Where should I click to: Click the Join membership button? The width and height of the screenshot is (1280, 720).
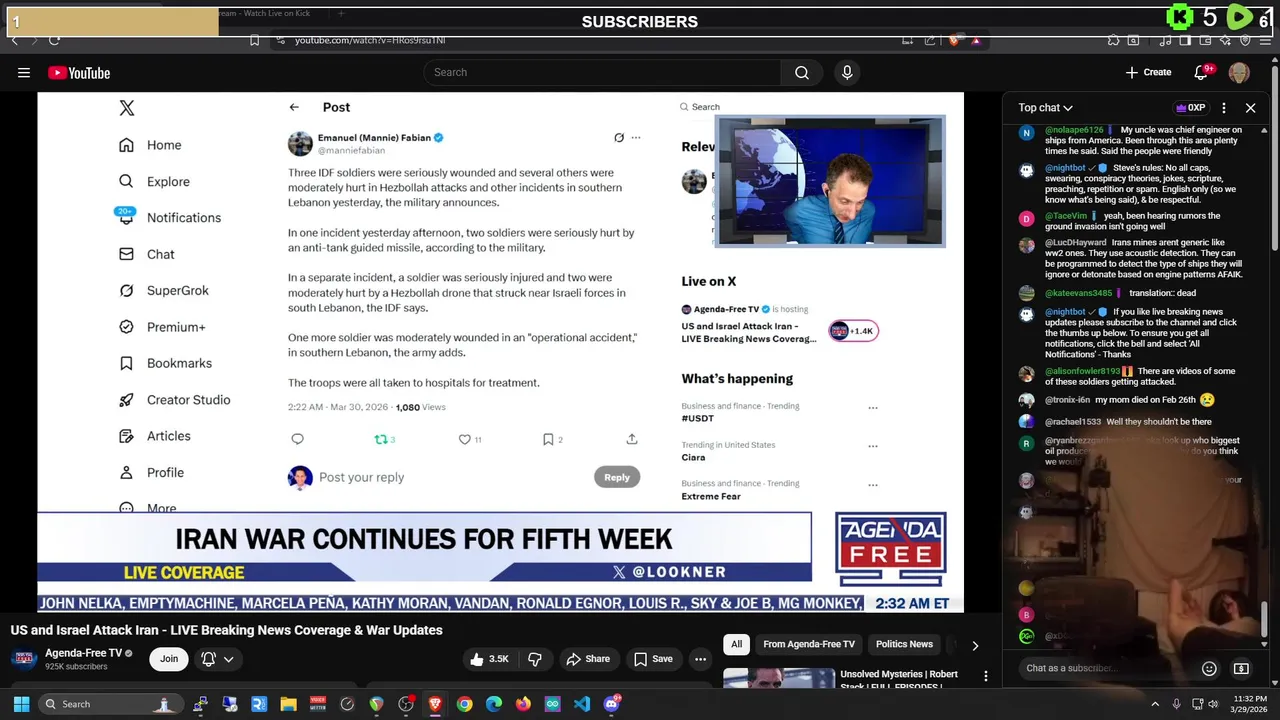click(169, 658)
